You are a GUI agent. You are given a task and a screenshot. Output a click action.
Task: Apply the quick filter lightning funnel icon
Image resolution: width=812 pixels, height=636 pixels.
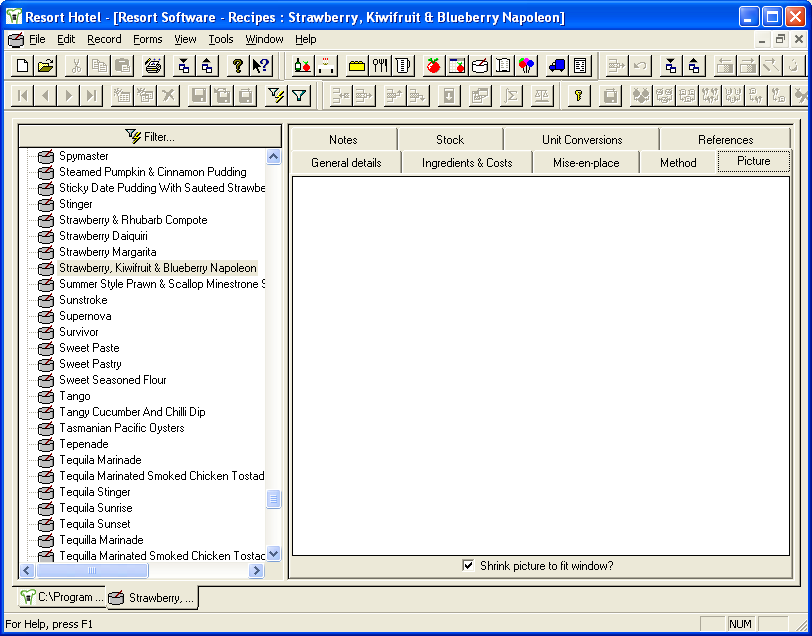(x=276, y=96)
